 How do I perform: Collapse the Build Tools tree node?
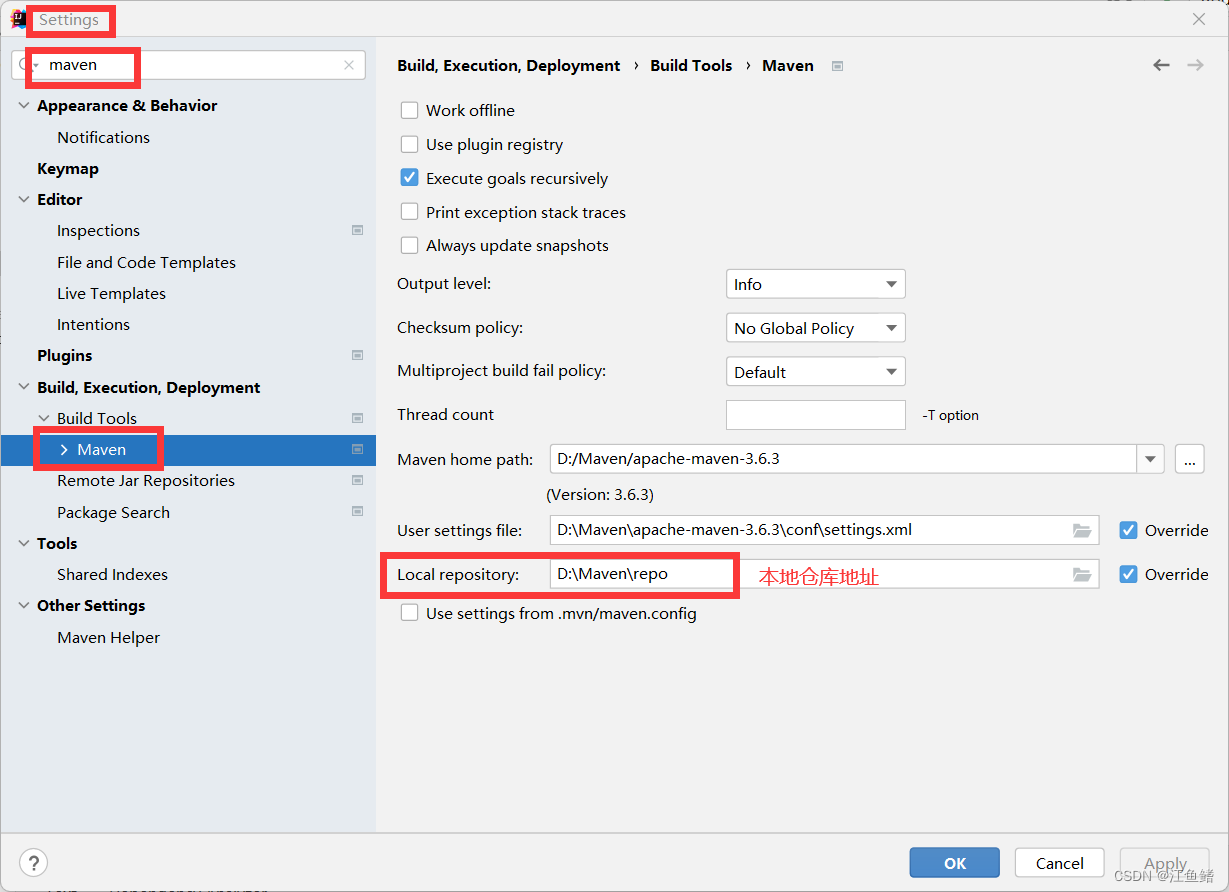pos(43,418)
